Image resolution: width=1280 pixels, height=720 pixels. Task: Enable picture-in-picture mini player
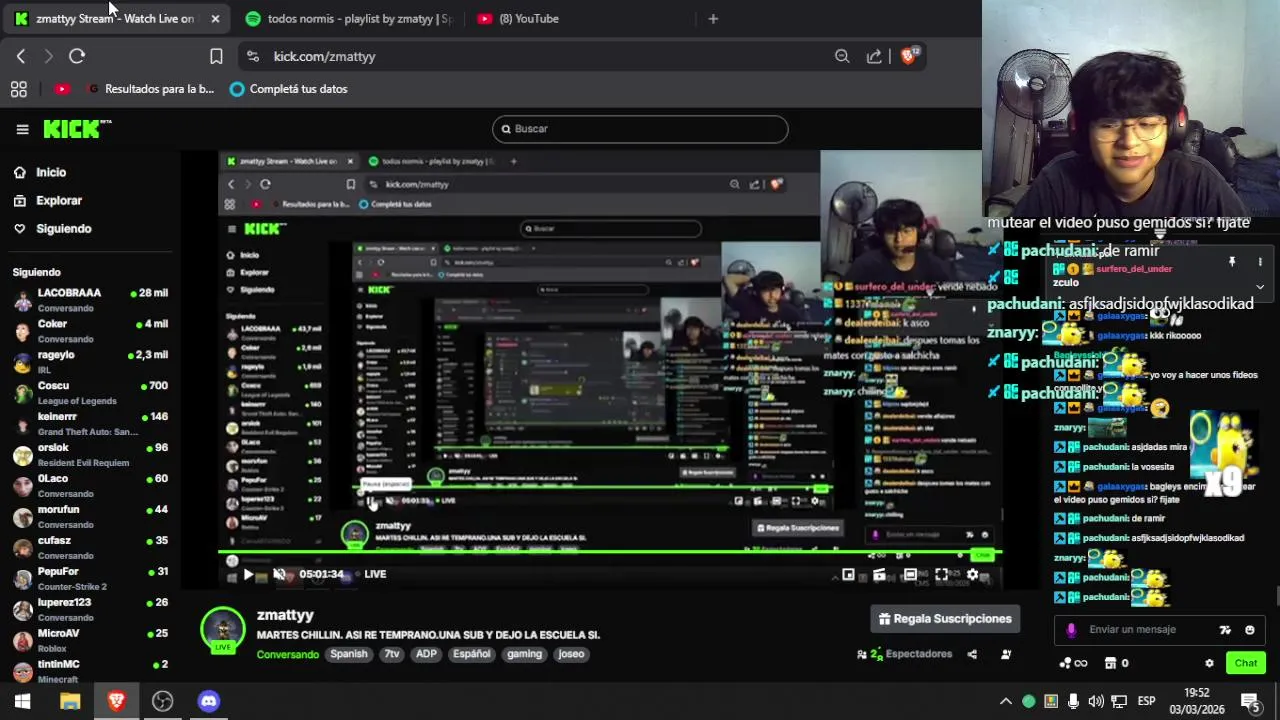[848, 575]
